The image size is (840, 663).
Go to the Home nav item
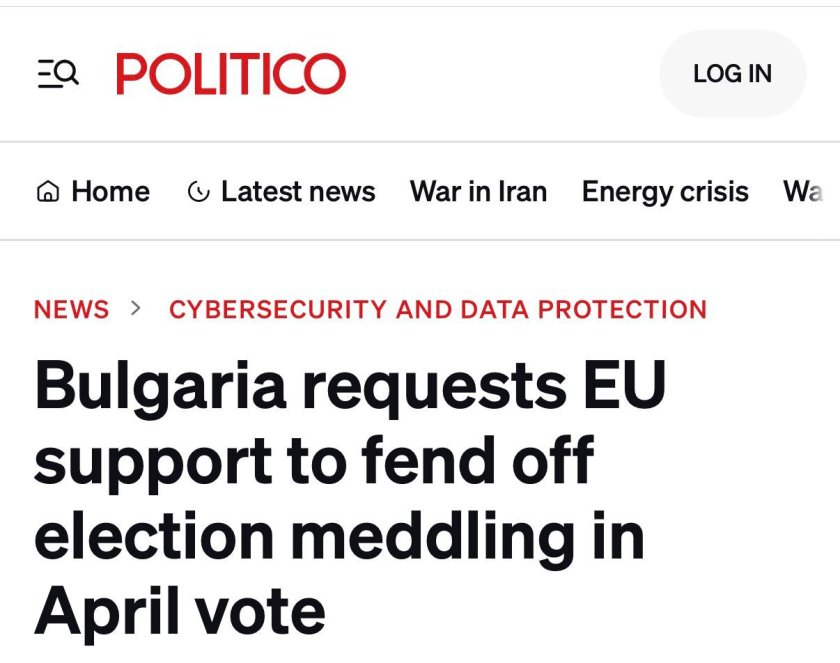110,192
